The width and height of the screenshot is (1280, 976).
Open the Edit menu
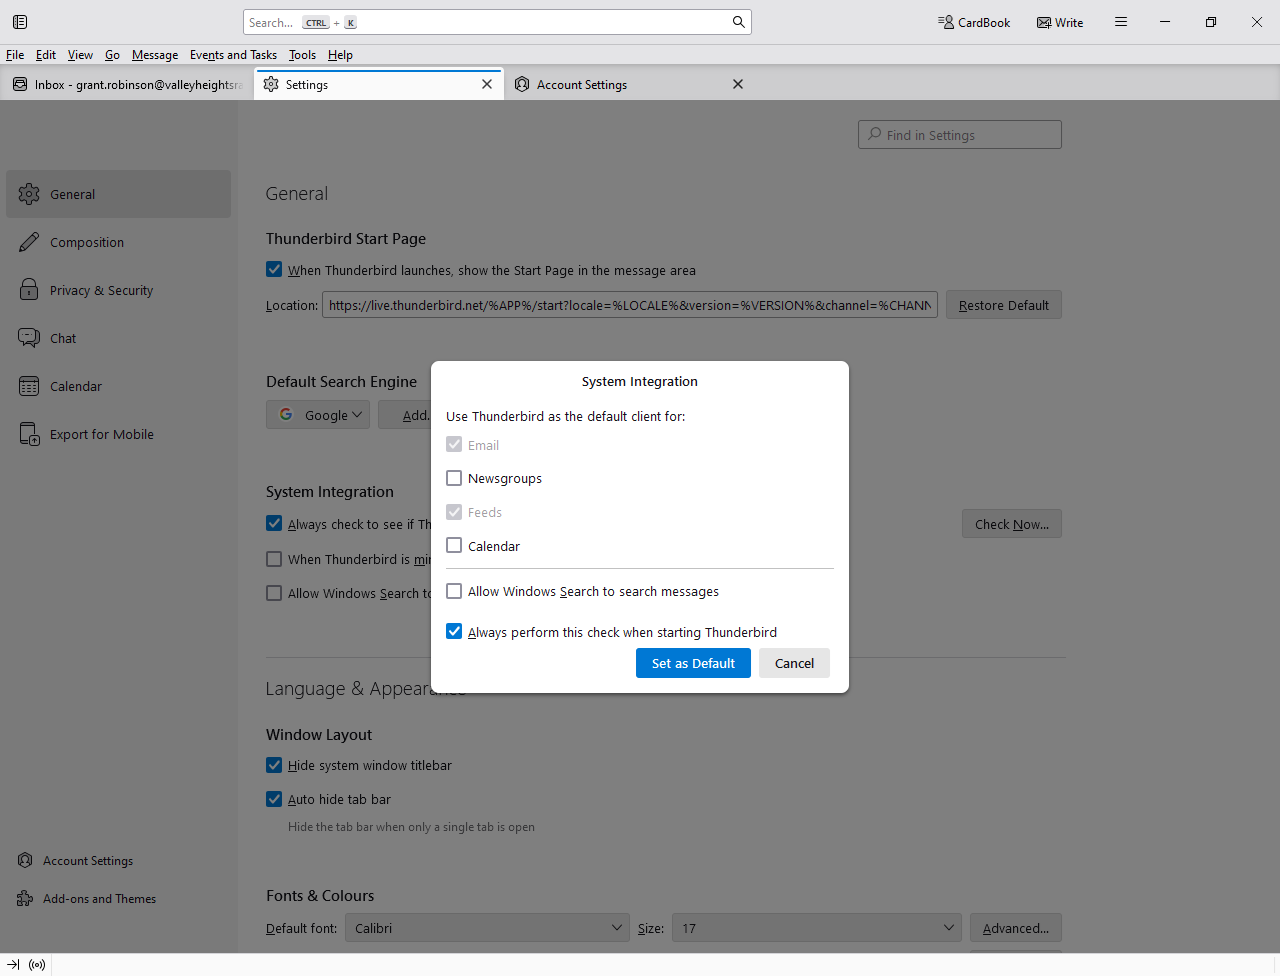(46, 55)
